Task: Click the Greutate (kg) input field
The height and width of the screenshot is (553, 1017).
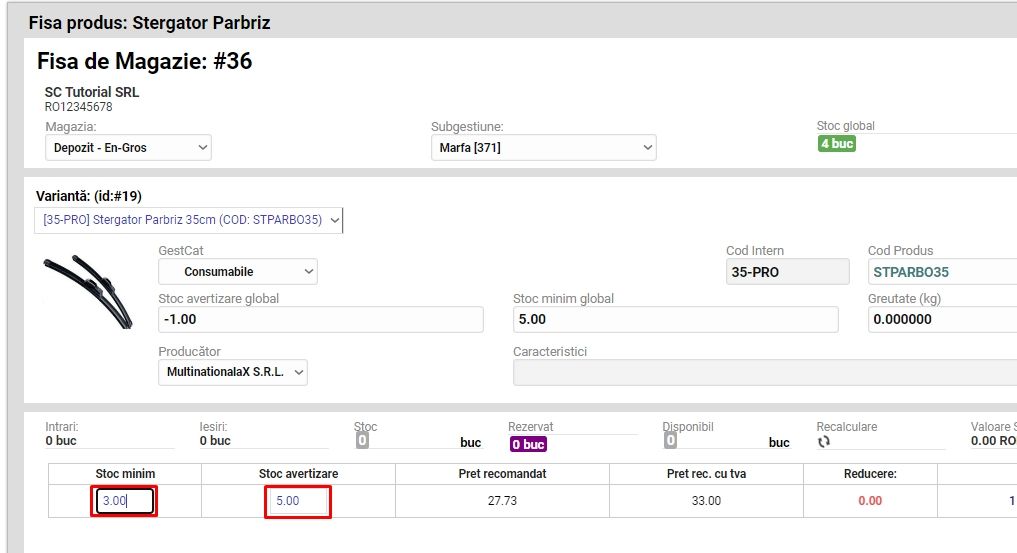Action: click(x=940, y=319)
